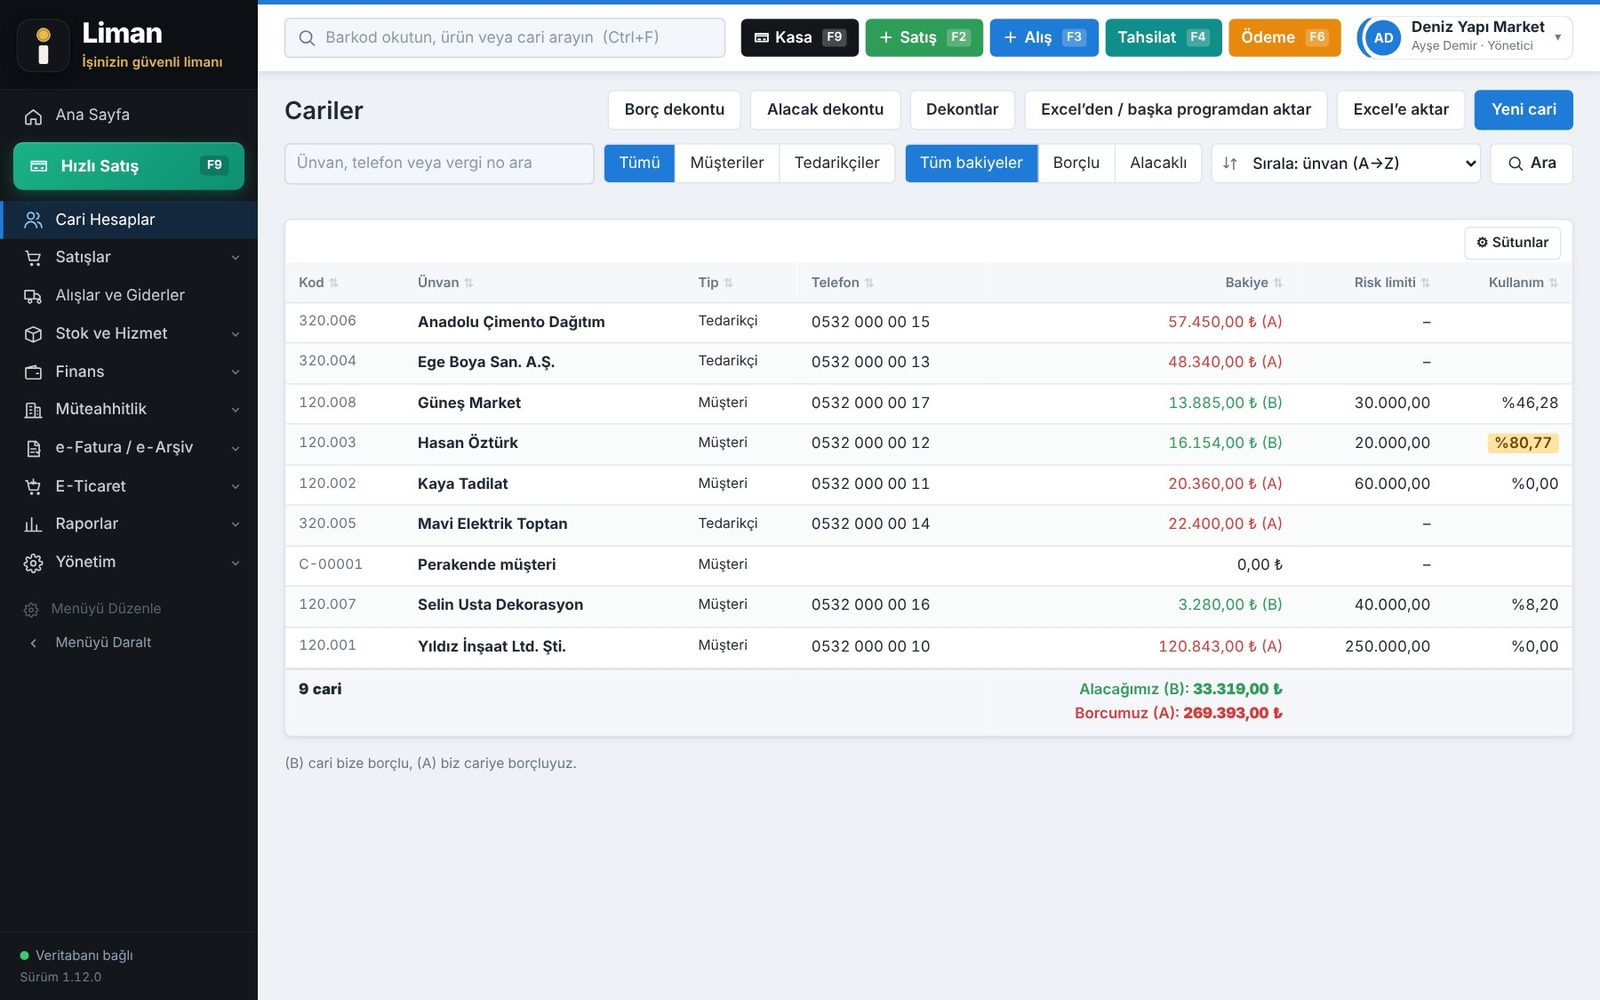The image size is (1600, 1000).
Task: Click the Raporlar chart icon
Action: click(x=33, y=524)
